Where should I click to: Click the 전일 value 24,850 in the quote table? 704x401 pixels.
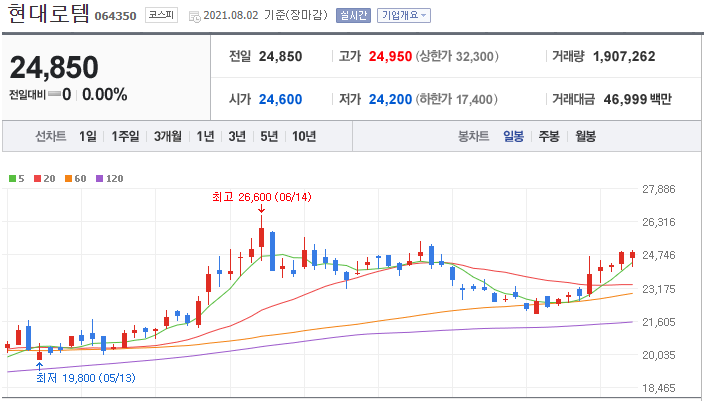[x=280, y=57]
